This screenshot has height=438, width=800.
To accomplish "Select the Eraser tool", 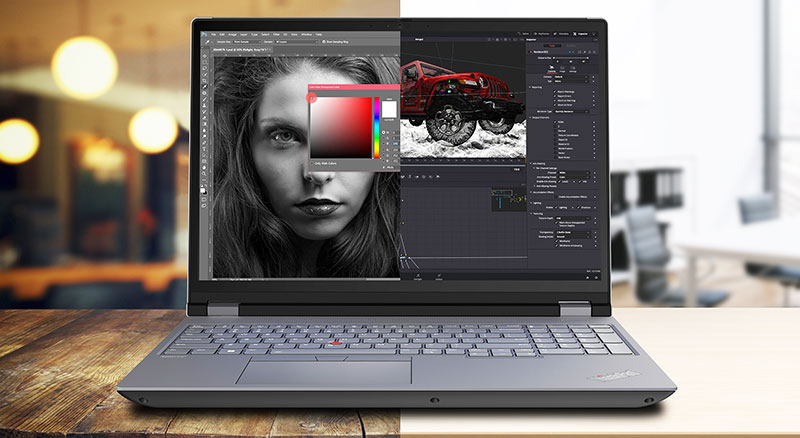I will pos(205,118).
